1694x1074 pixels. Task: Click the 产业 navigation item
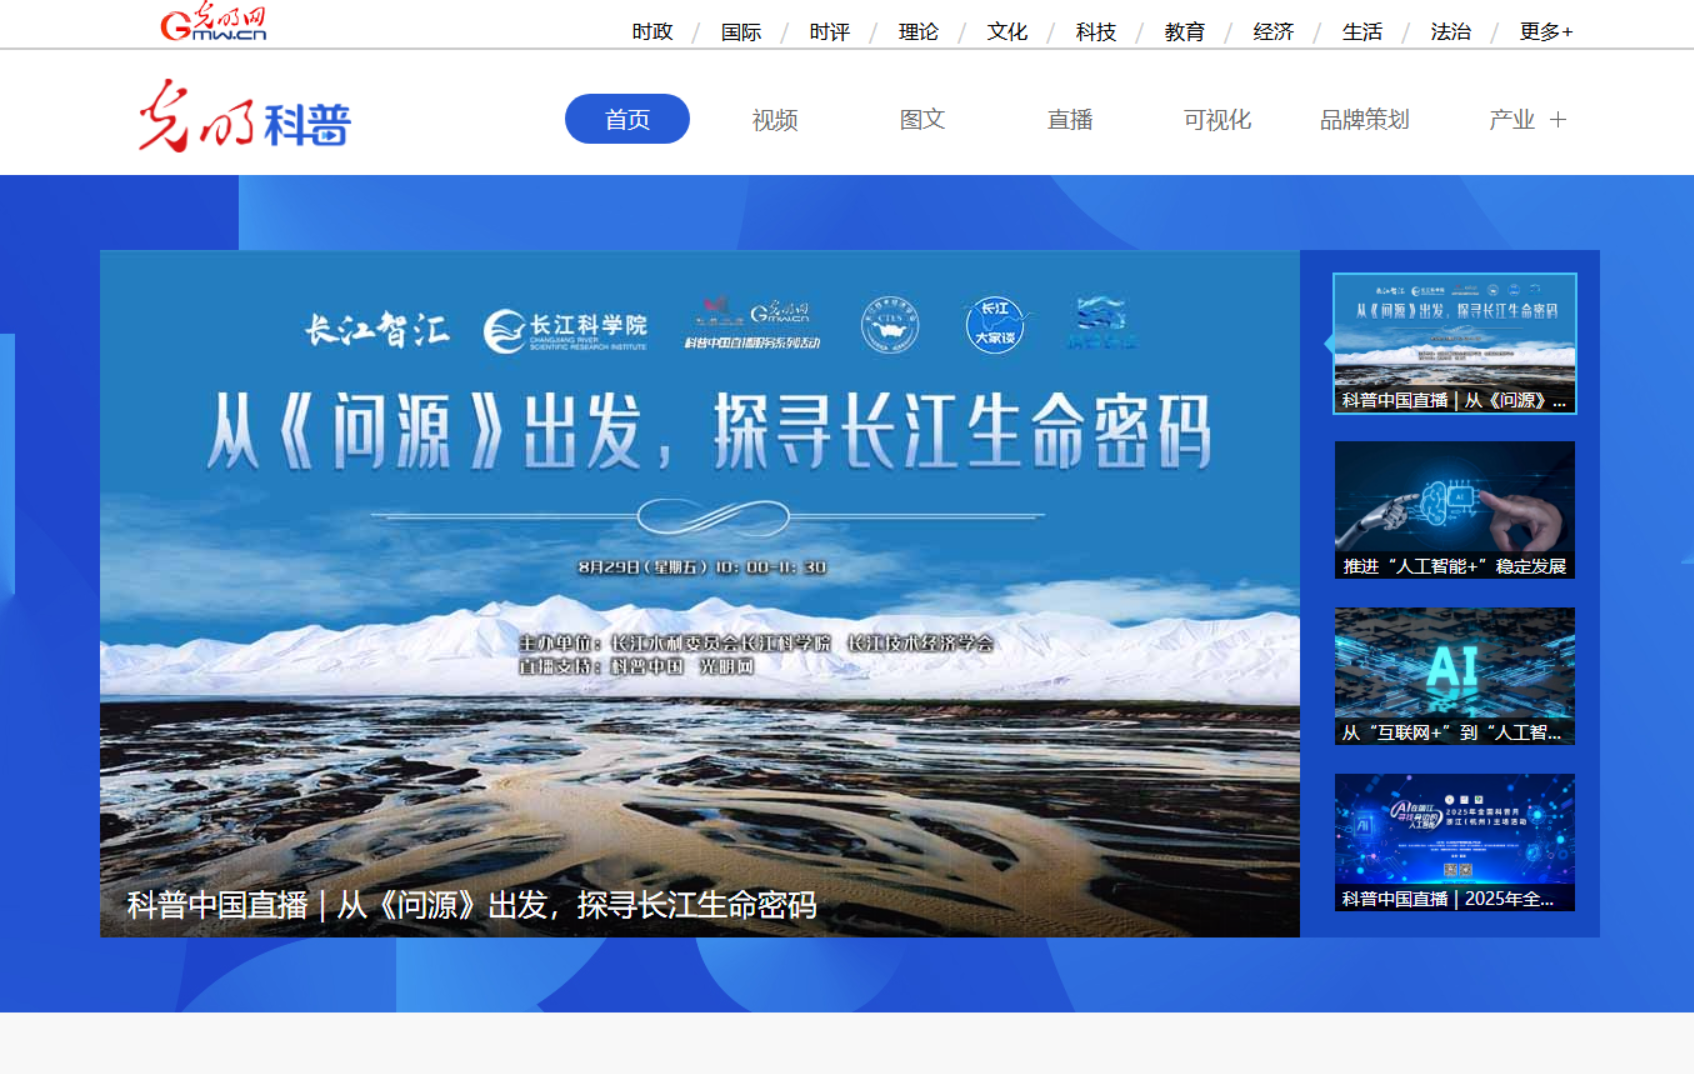coord(1511,120)
